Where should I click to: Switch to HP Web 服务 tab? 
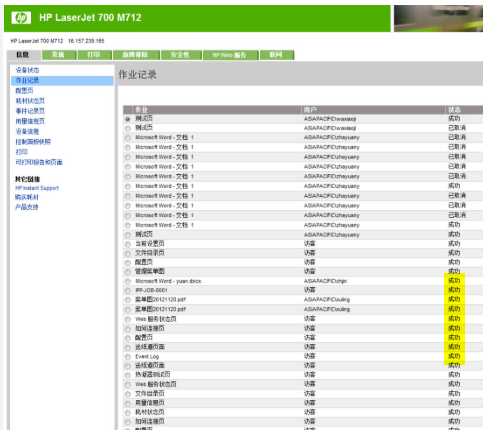coord(230,55)
